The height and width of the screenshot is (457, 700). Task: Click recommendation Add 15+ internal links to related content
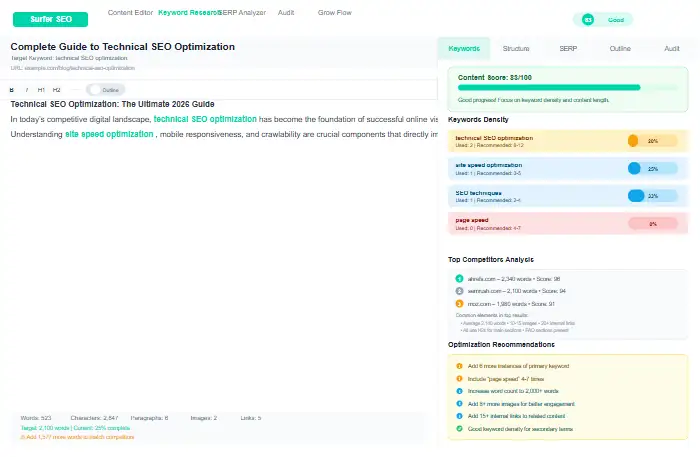pyautogui.click(x=516, y=416)
